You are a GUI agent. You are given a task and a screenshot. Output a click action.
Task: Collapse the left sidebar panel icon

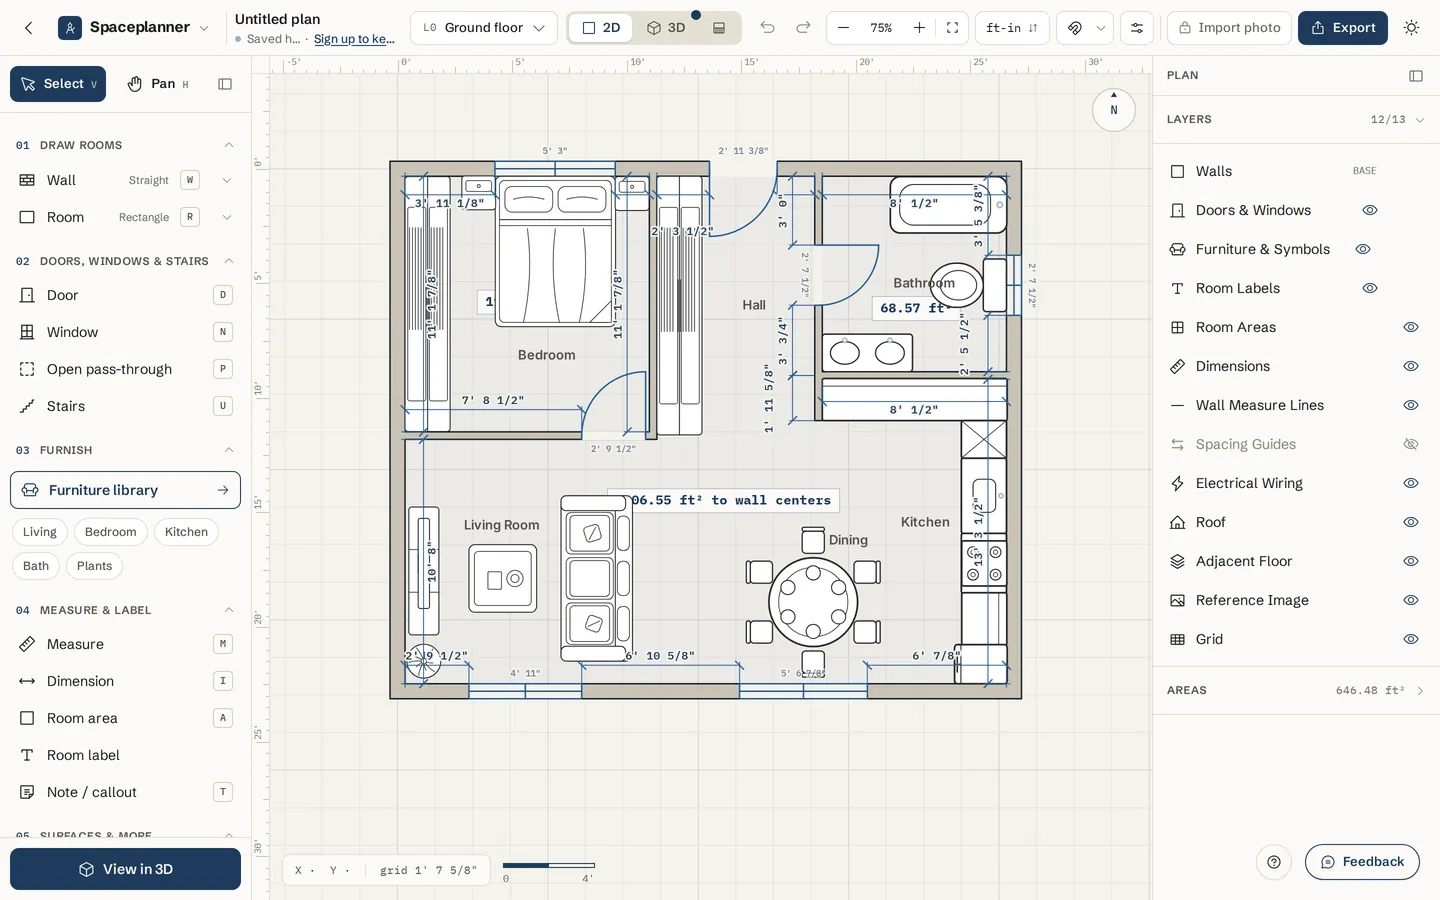225,84
